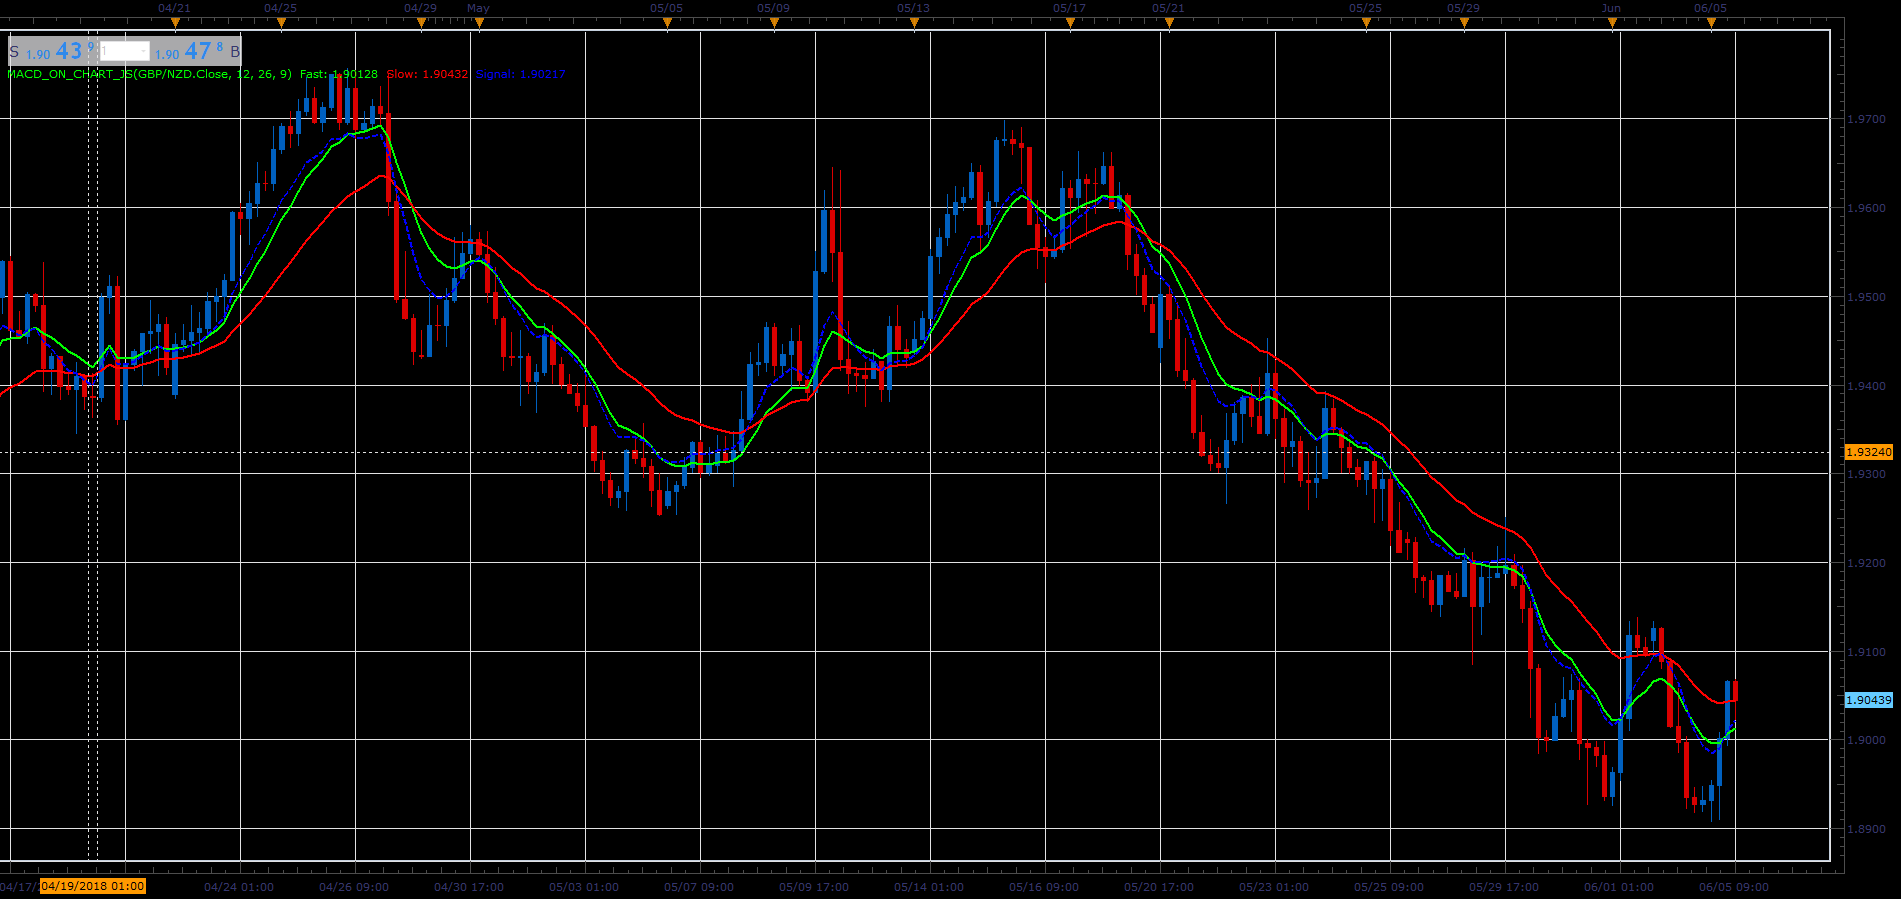This screenshot has height=899, width=1901.
Task: Select the 05/09 orange timeline marker
Action: [773, 22]
